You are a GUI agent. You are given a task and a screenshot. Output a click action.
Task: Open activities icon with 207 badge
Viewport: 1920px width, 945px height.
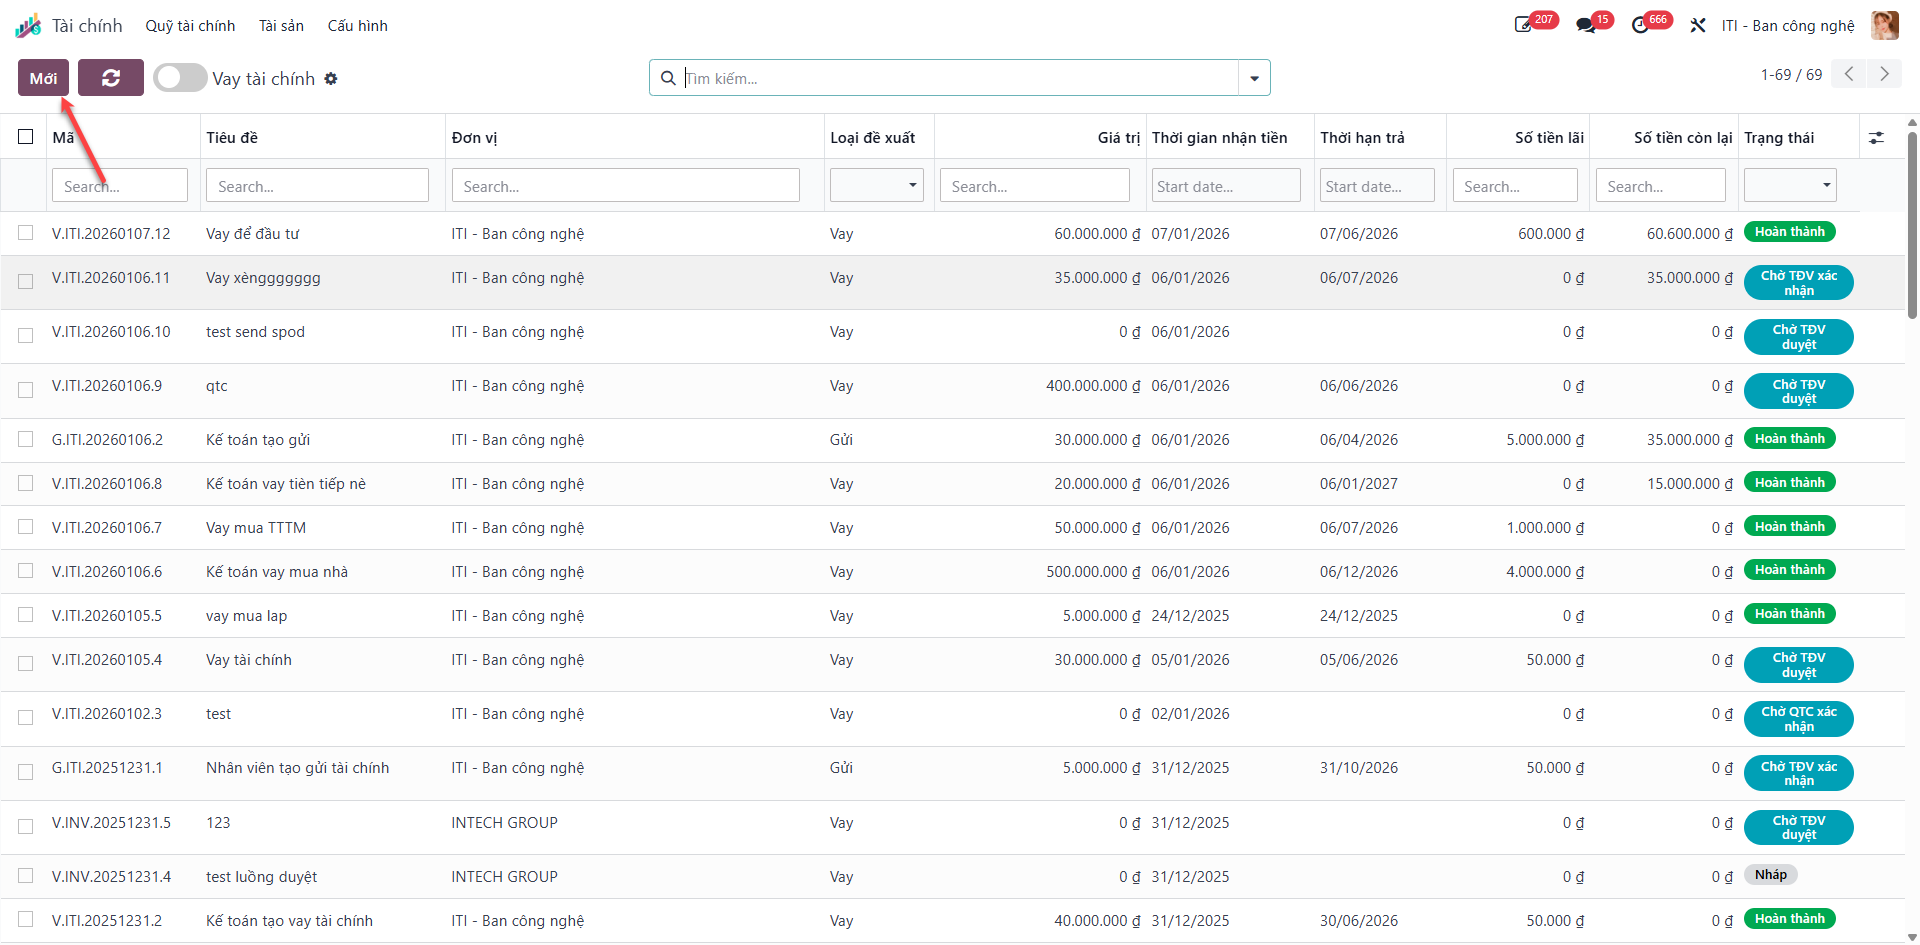1524,25
